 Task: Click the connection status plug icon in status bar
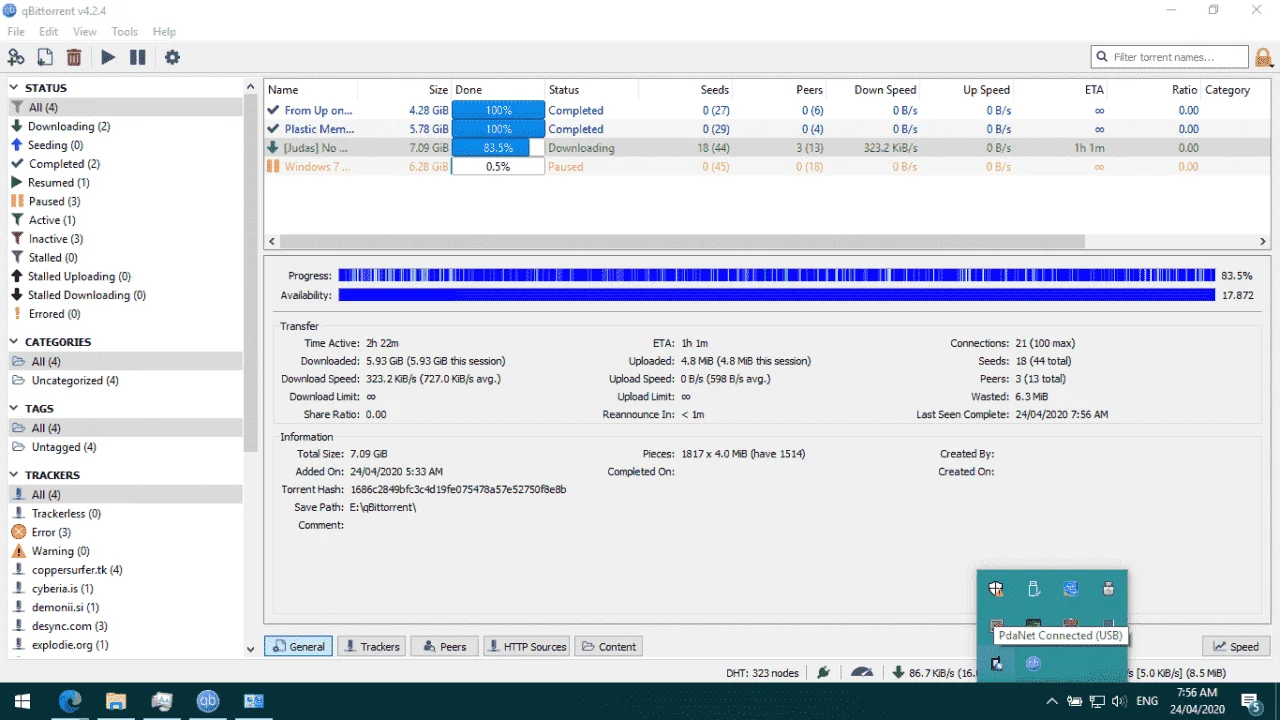click(824, 673)
